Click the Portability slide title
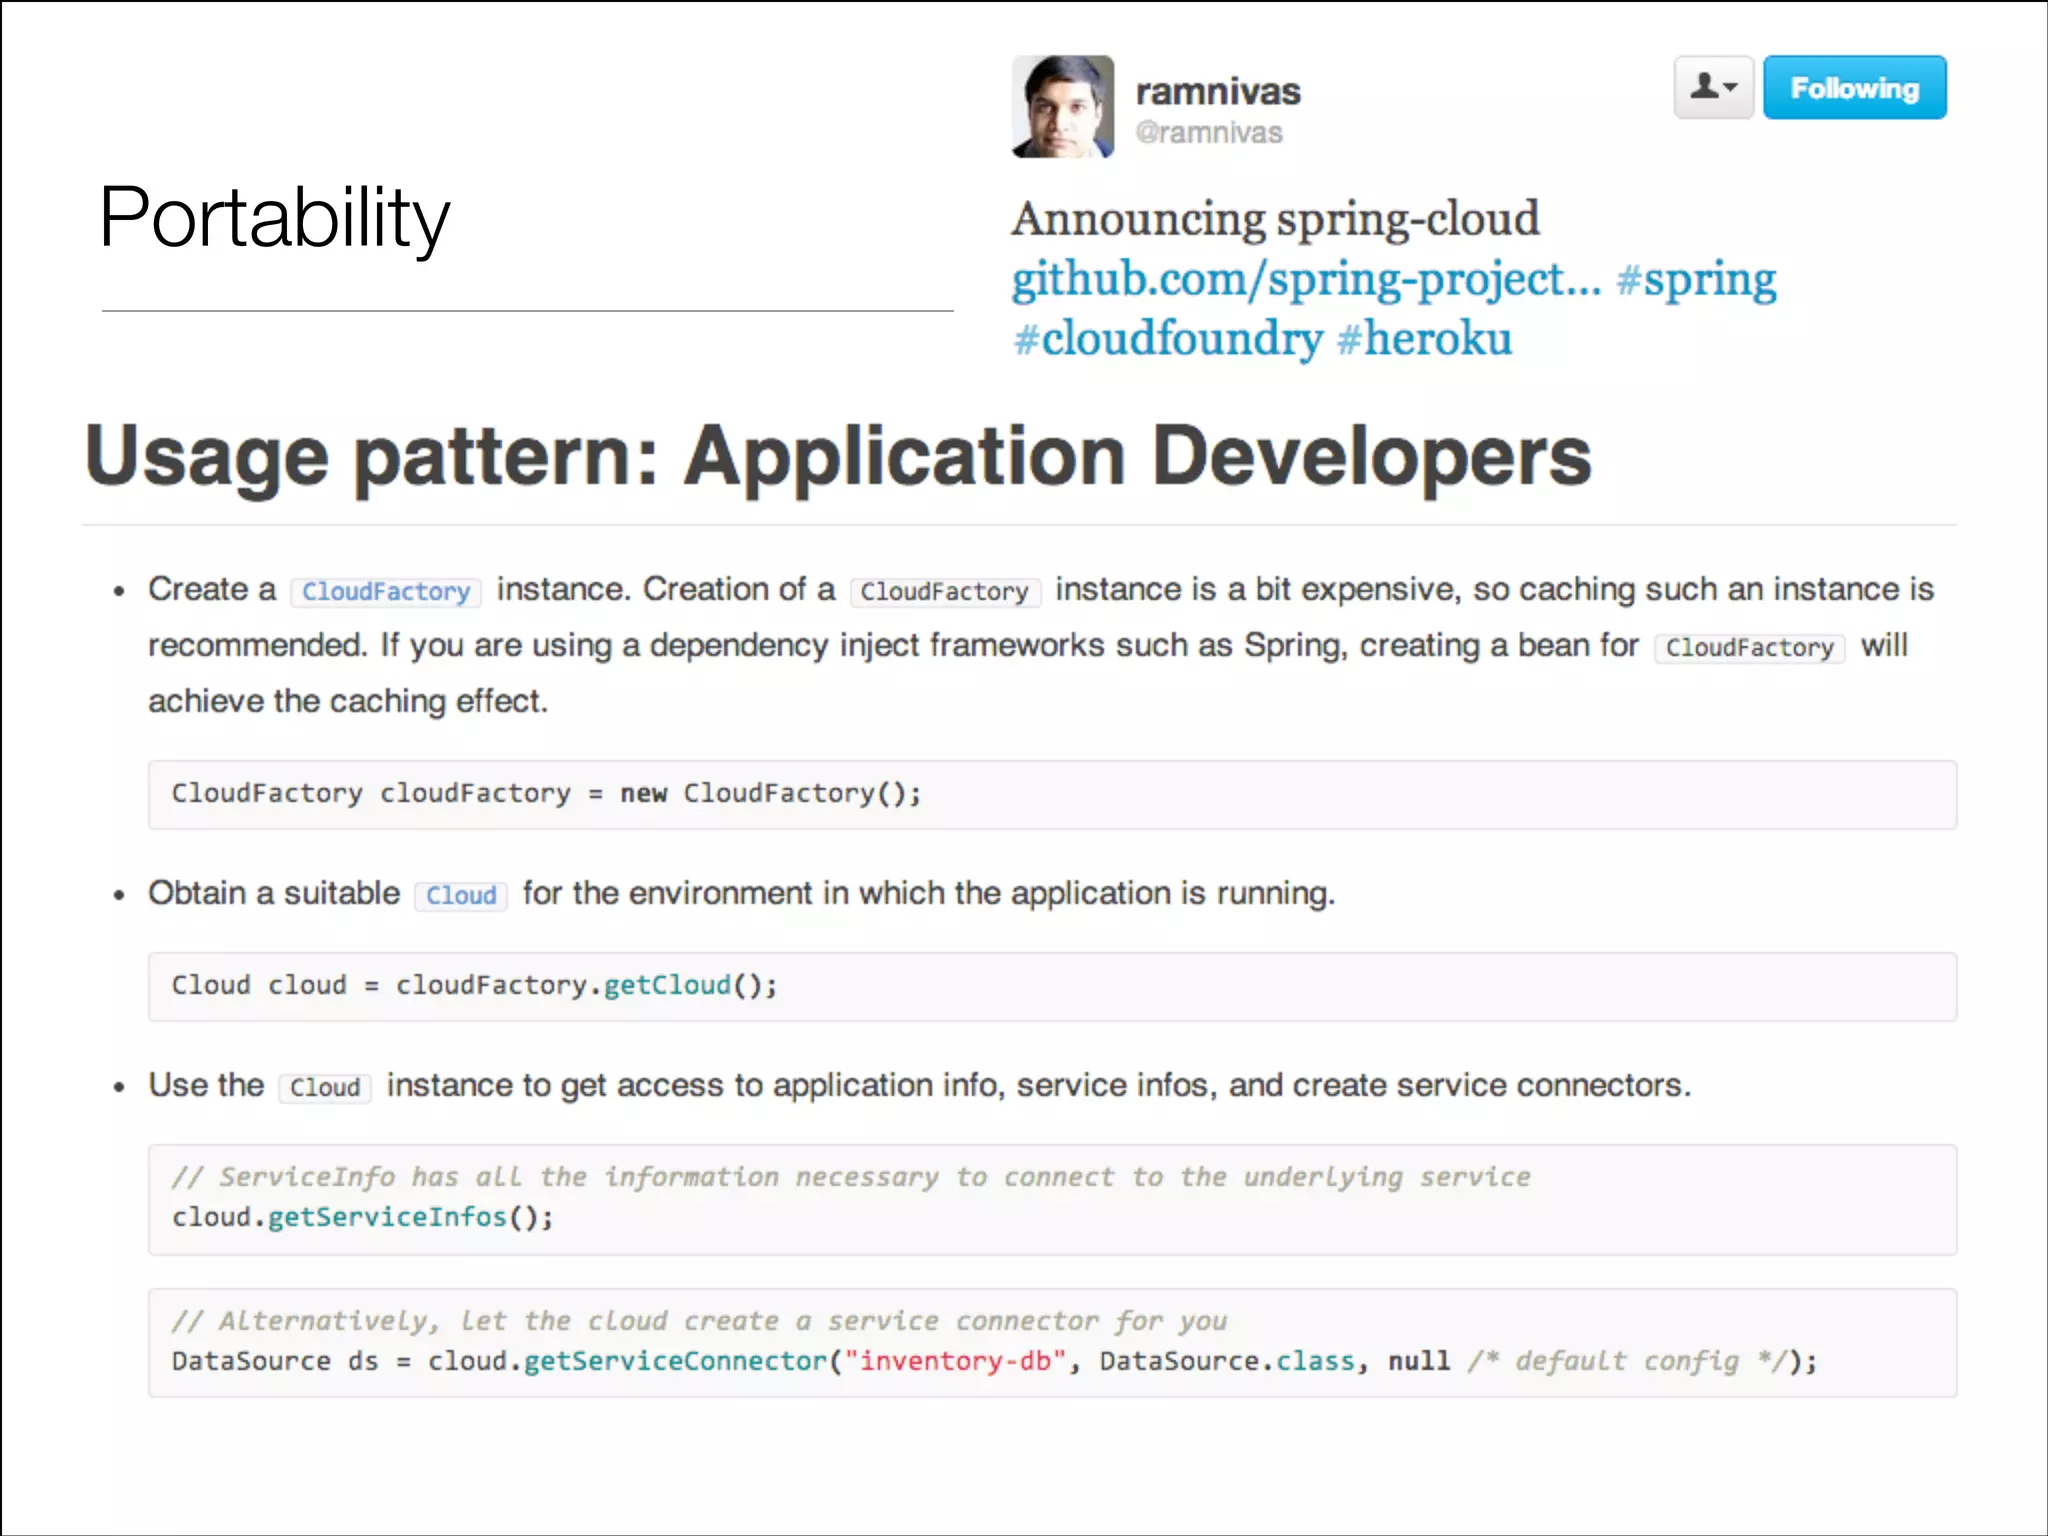This screenshot has width=2048, height=1536. [274, 218]
